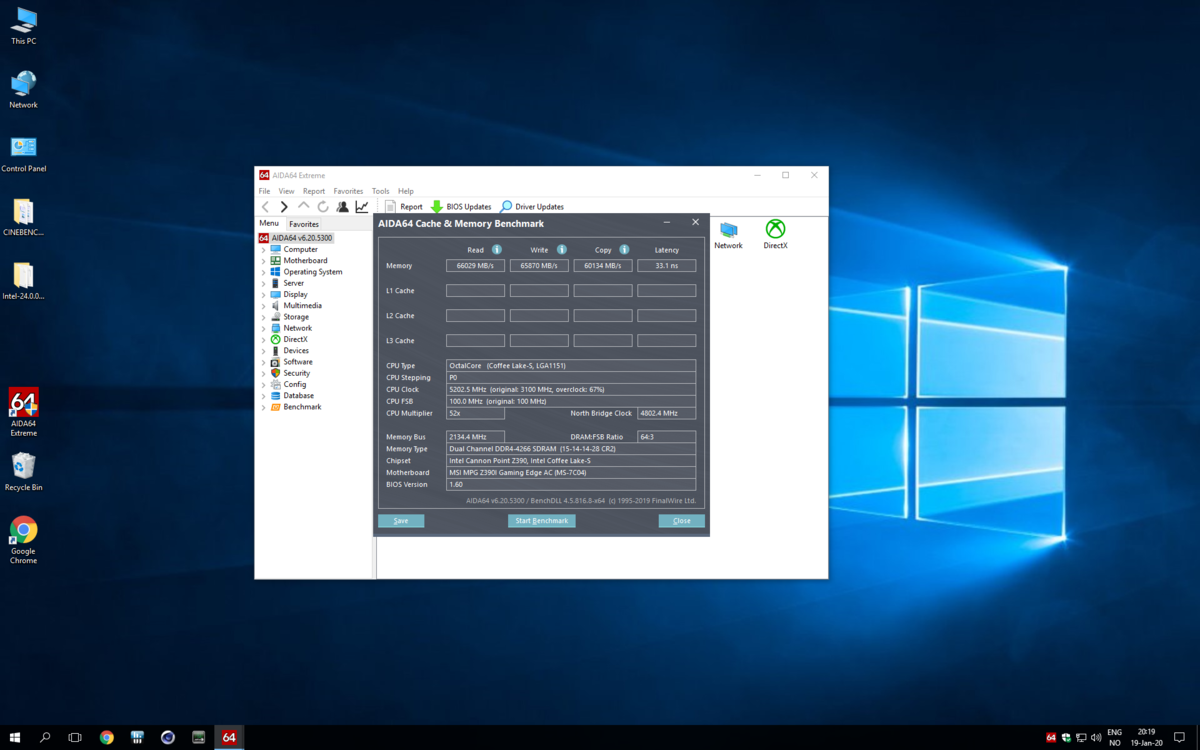Expand the Storage tree node

tap(264, 317)
